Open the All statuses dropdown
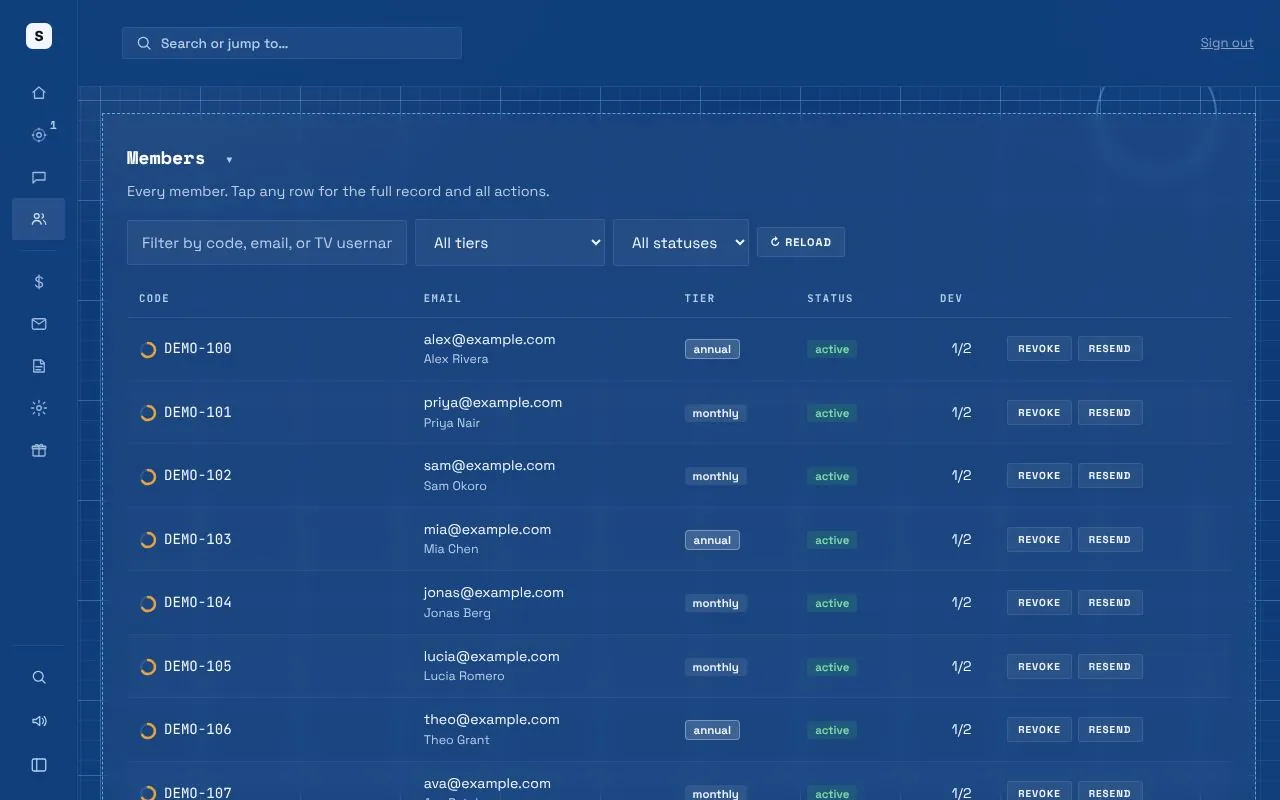The height and width of the screenshot is (800, 1280). coord(681,242)
